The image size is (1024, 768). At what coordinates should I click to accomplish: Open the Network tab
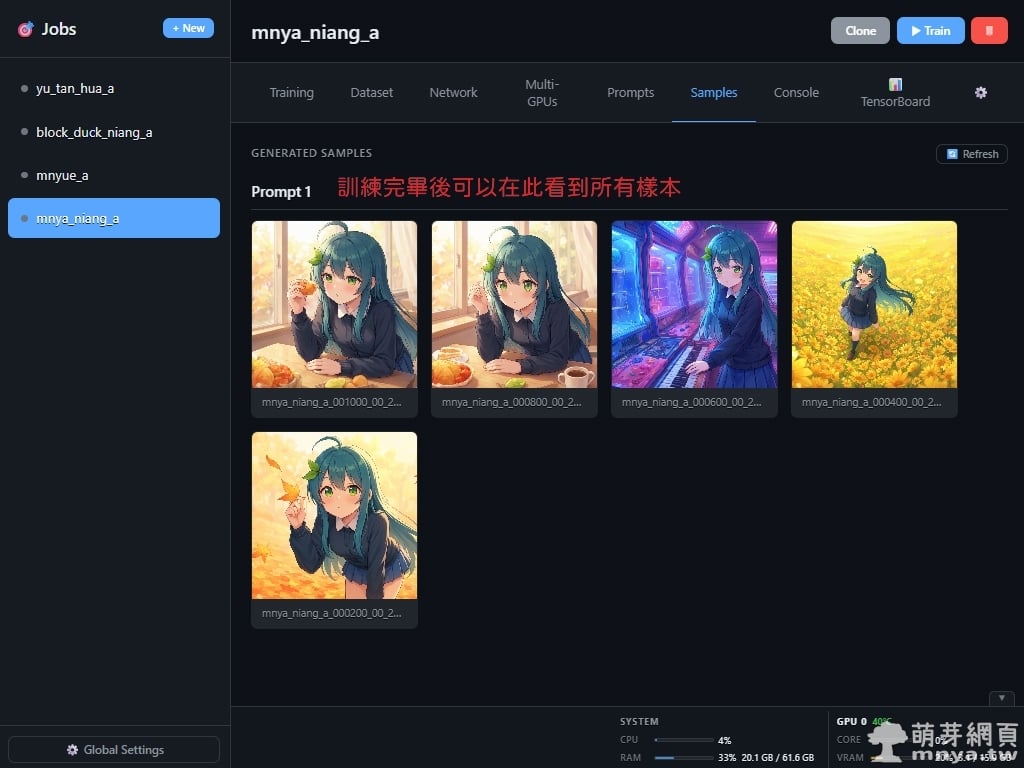(453, 93)
